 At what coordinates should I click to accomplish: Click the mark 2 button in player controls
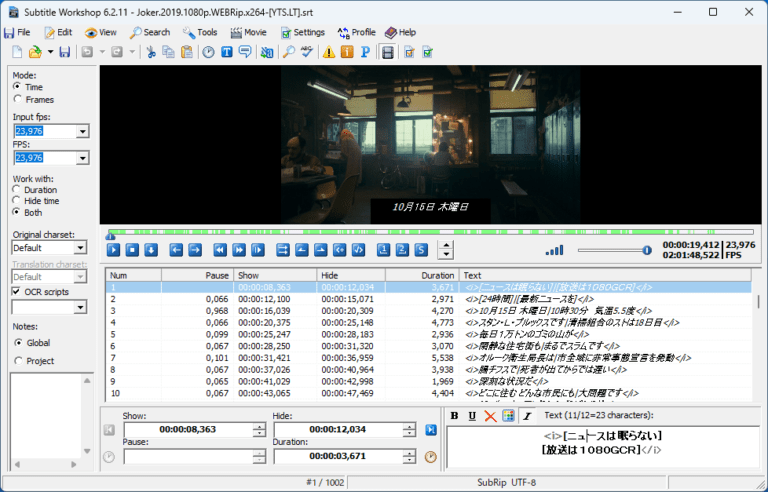pos(402,250)
